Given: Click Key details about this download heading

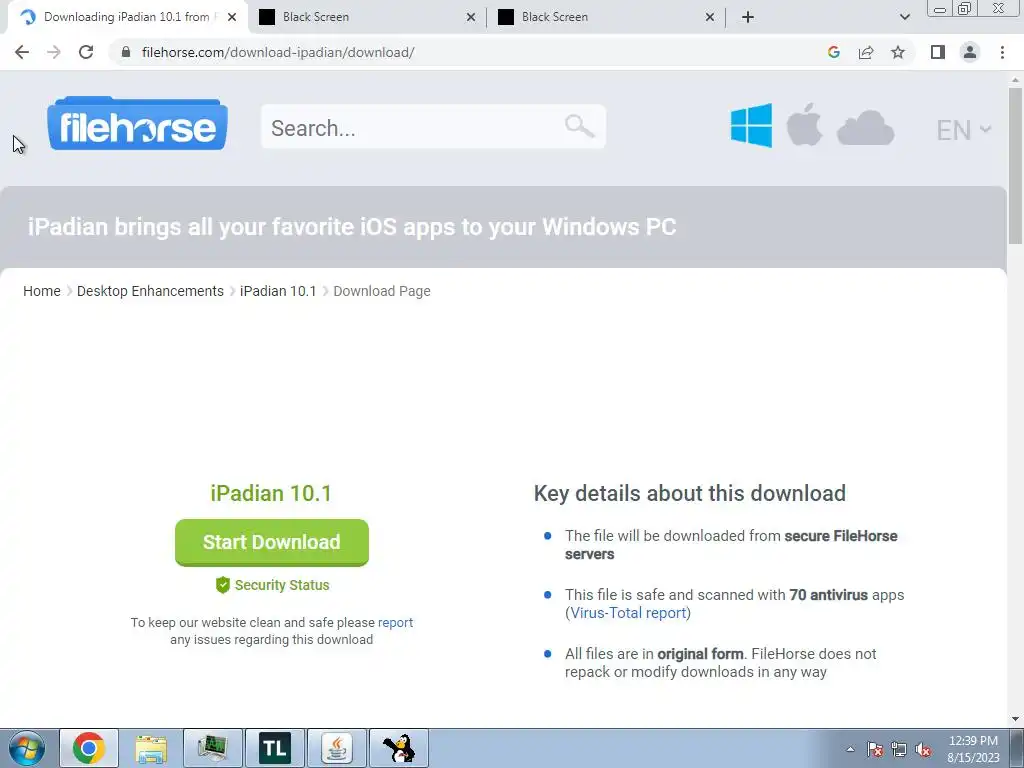Looking at the screenshot, I should click(x=690, y=493).
